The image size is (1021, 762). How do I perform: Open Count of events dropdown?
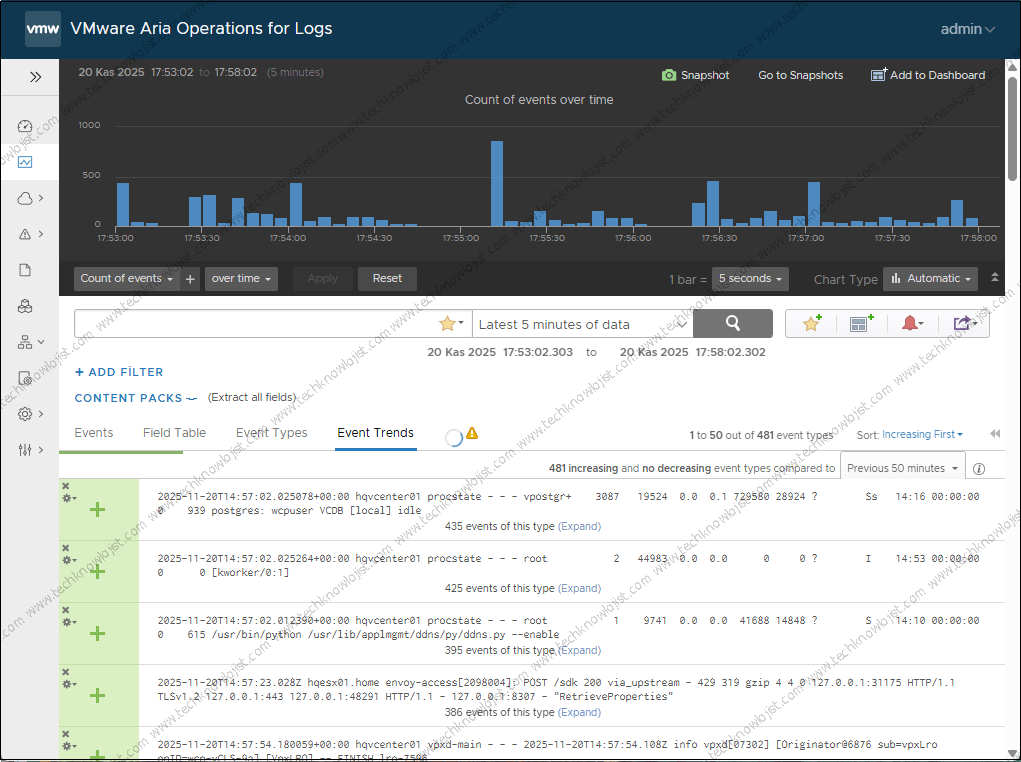[126, 279]
